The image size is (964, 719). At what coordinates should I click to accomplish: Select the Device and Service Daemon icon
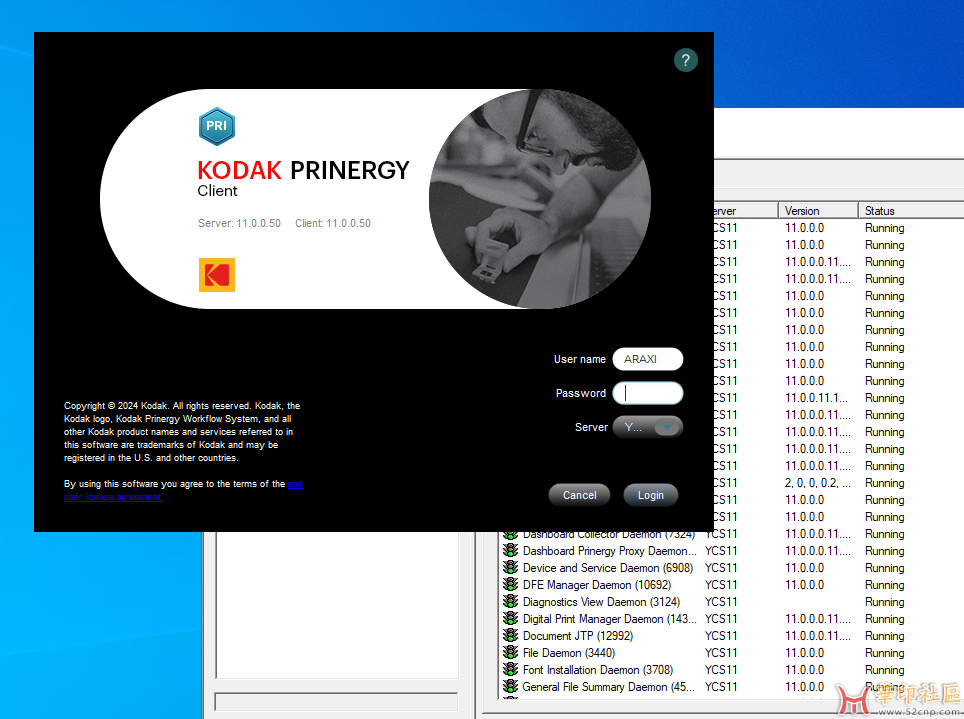point(510,568)
